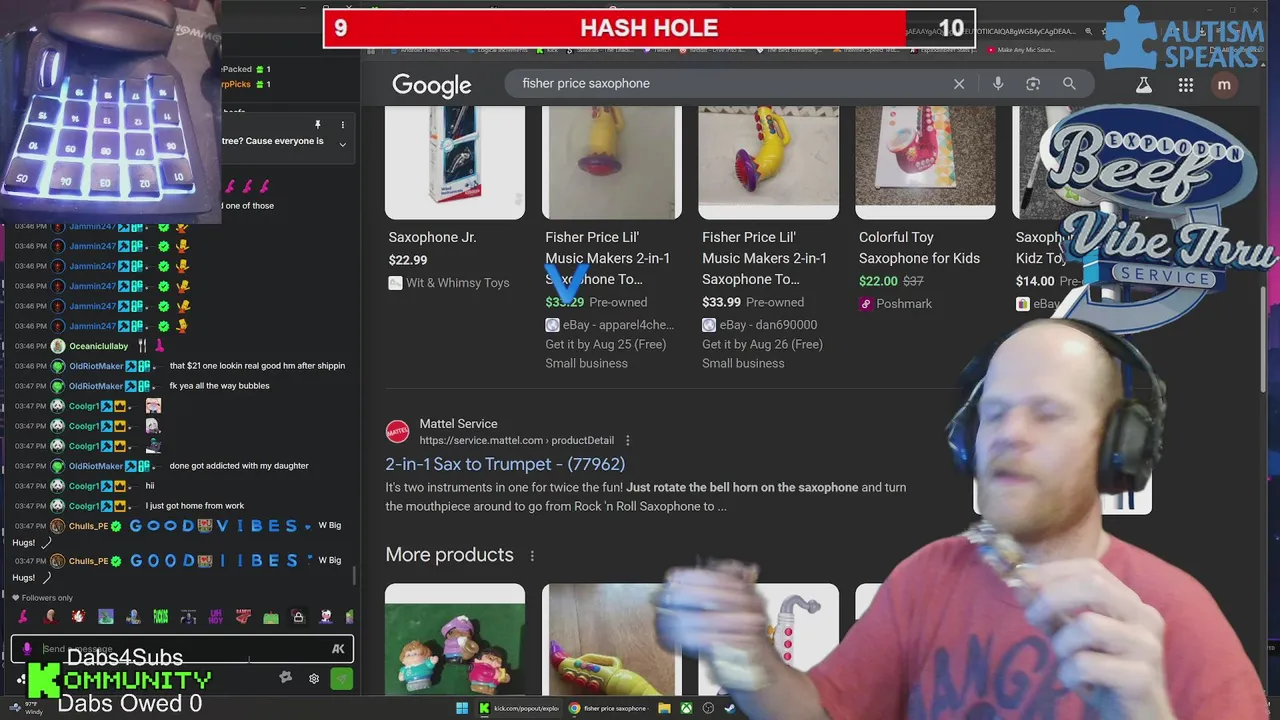
Task: Open Fisher Price Lil' Music Makers from dan690000
Action: 764,258
